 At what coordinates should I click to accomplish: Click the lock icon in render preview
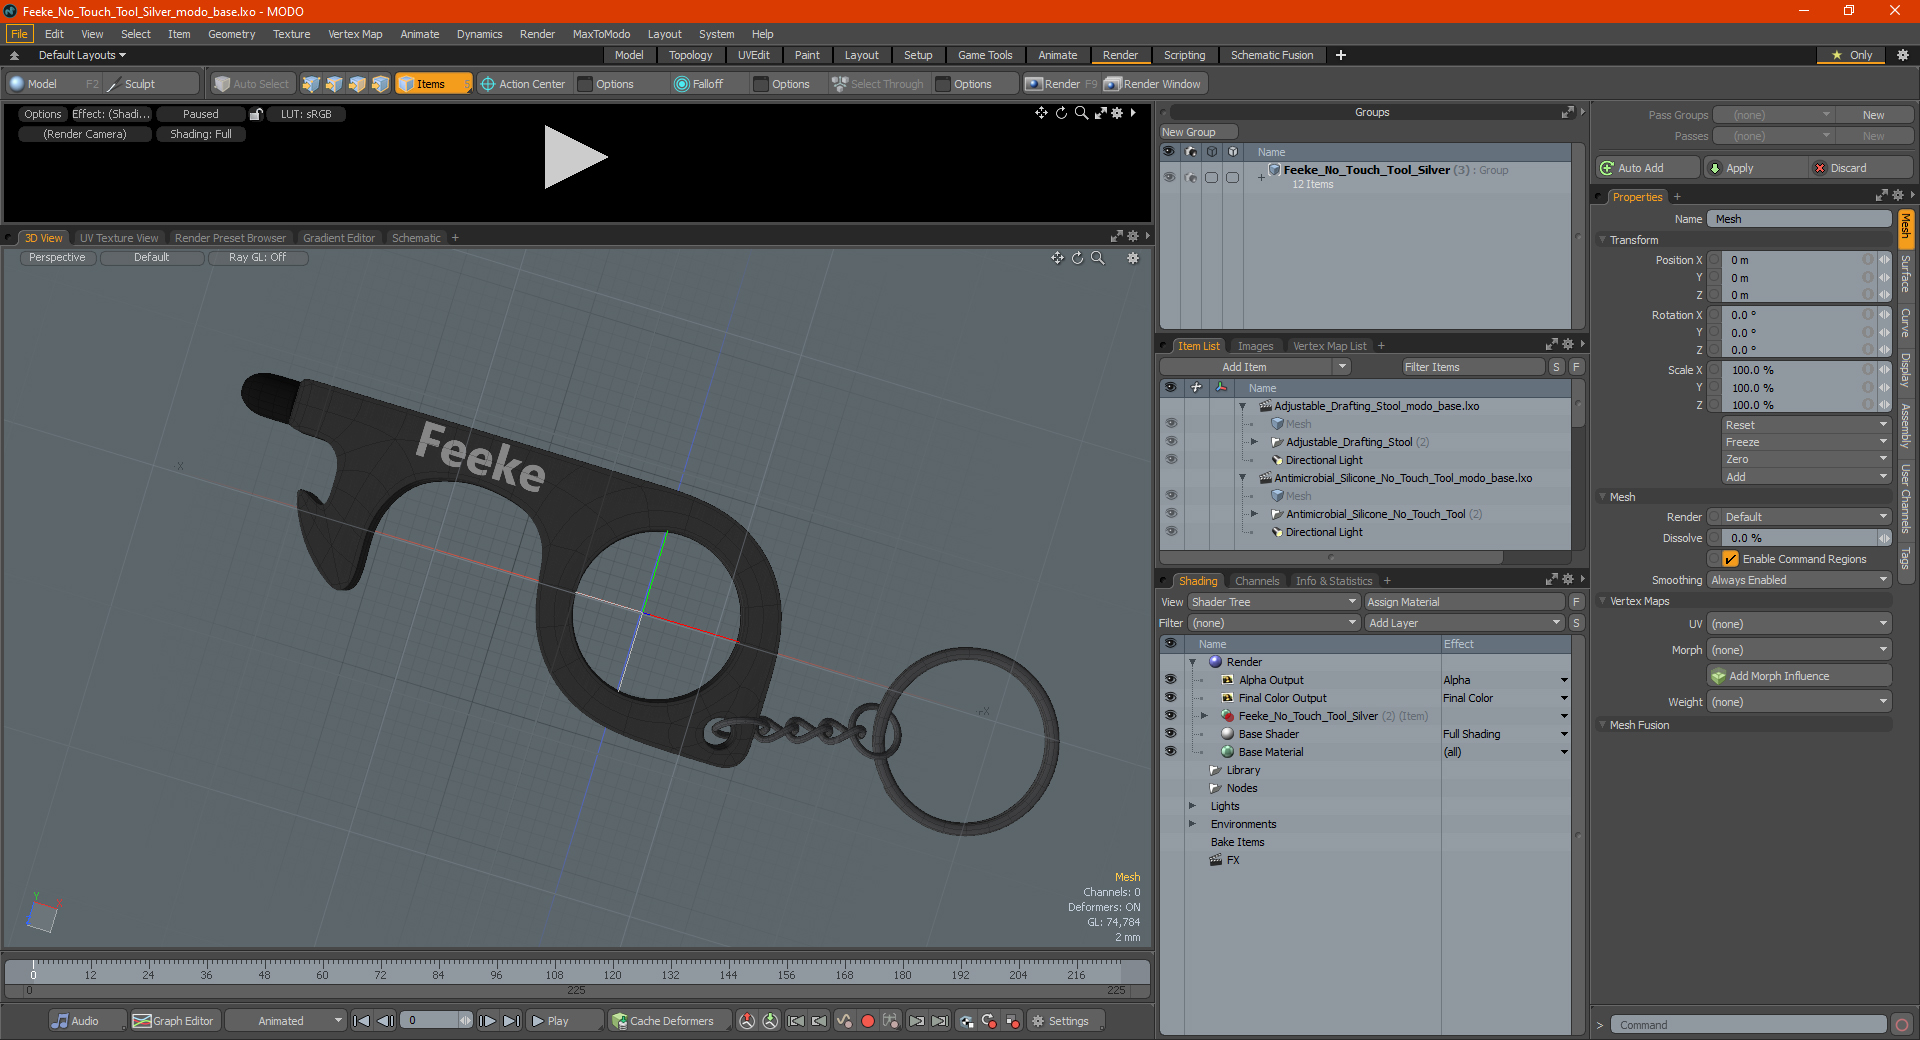[256, 114]
